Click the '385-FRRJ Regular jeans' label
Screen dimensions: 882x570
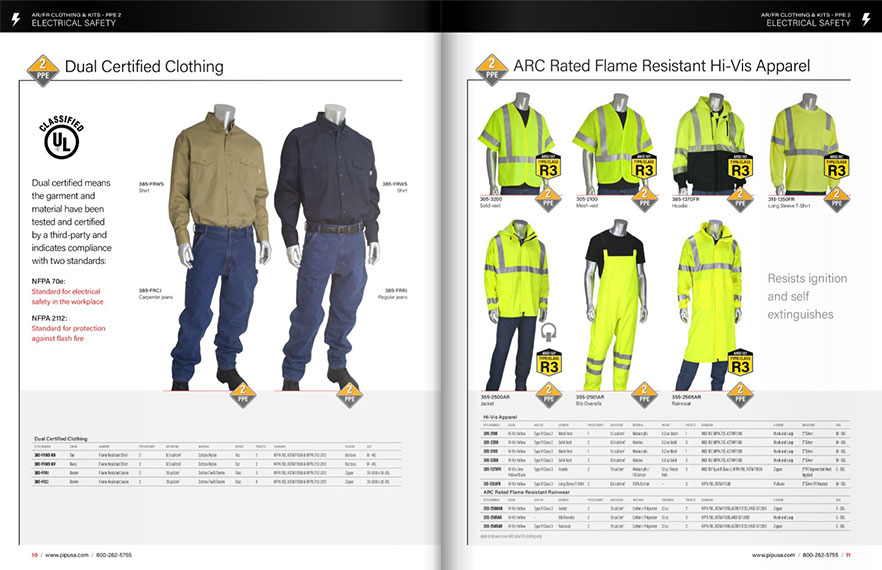[x=393, y=294]
